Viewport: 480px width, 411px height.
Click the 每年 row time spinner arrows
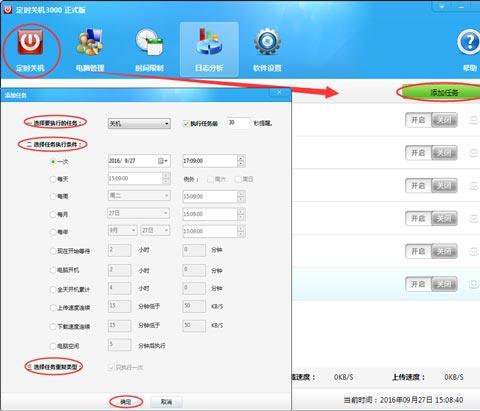click(x=241, y=231)
